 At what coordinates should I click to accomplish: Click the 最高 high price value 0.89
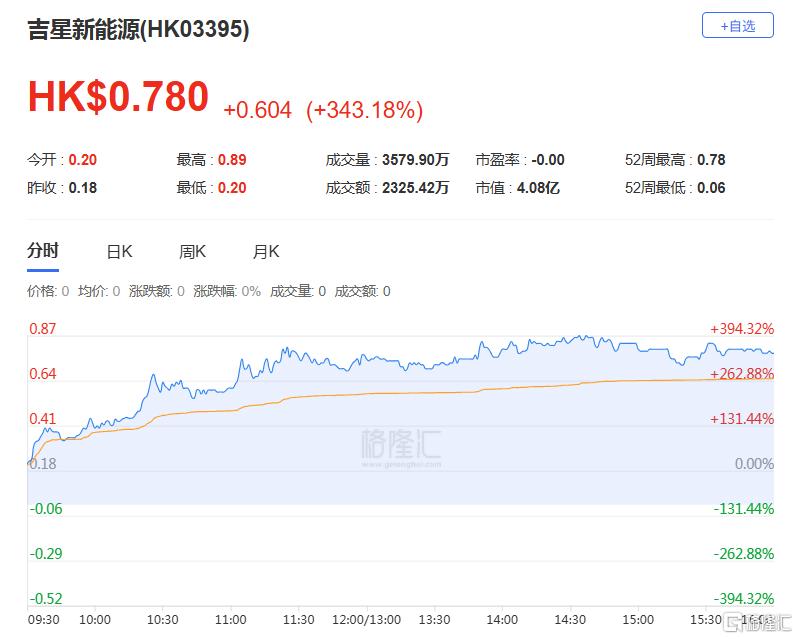point(231,160)
